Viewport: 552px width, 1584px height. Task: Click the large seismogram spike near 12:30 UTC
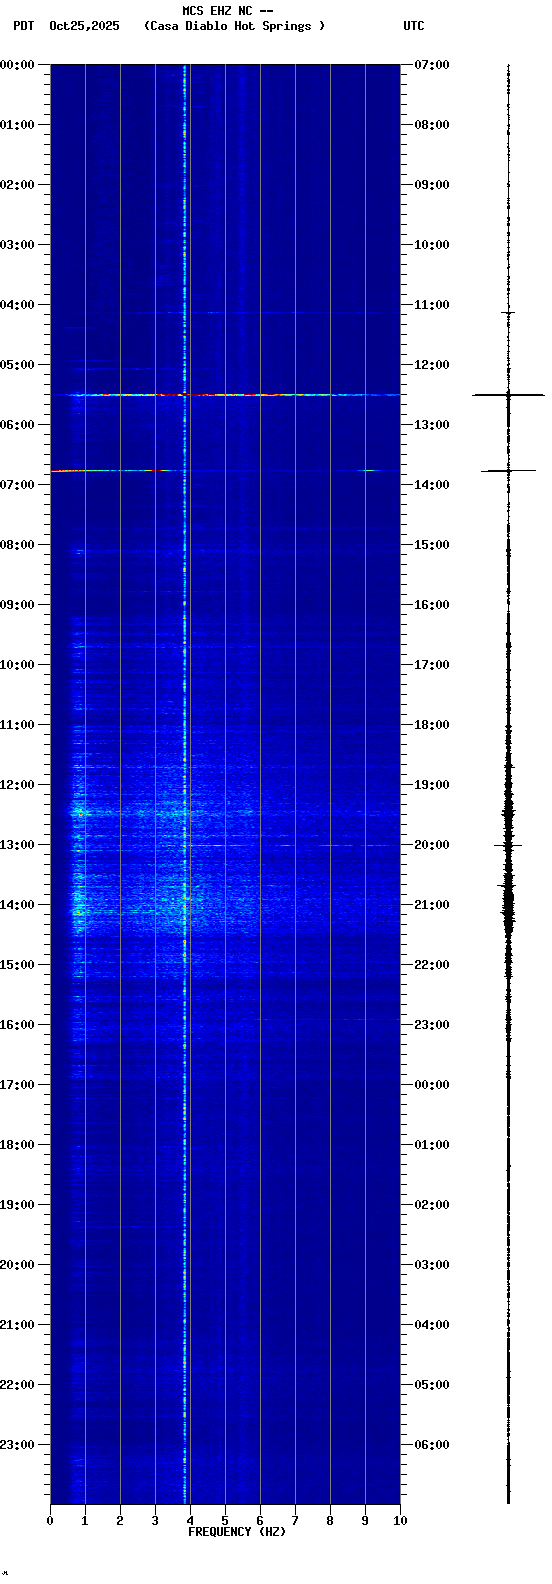[x=508, y=395]
